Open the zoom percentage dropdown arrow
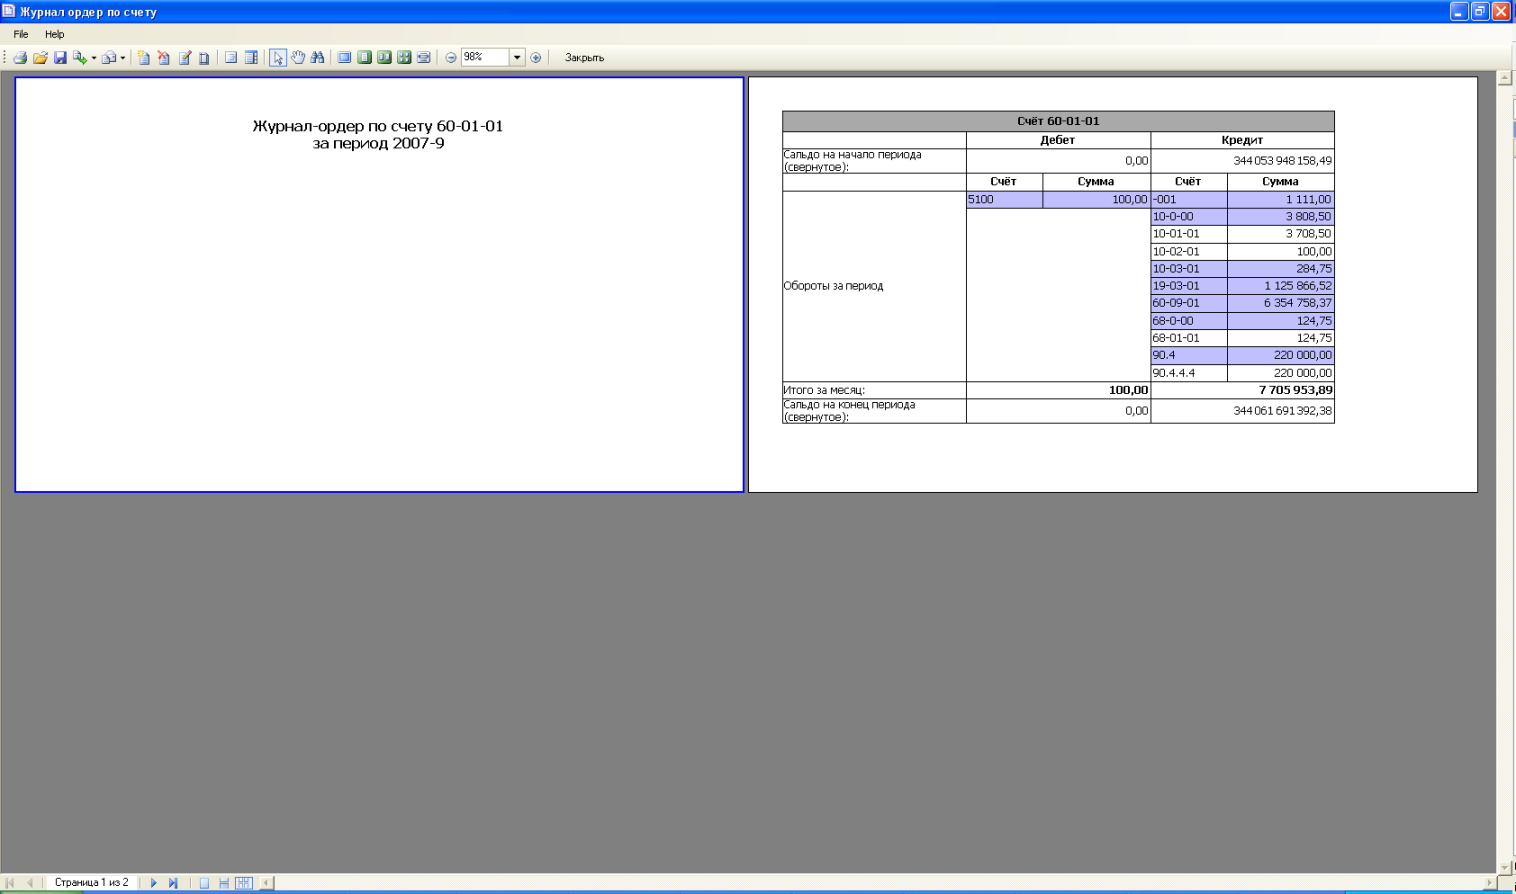 (517, 57)
